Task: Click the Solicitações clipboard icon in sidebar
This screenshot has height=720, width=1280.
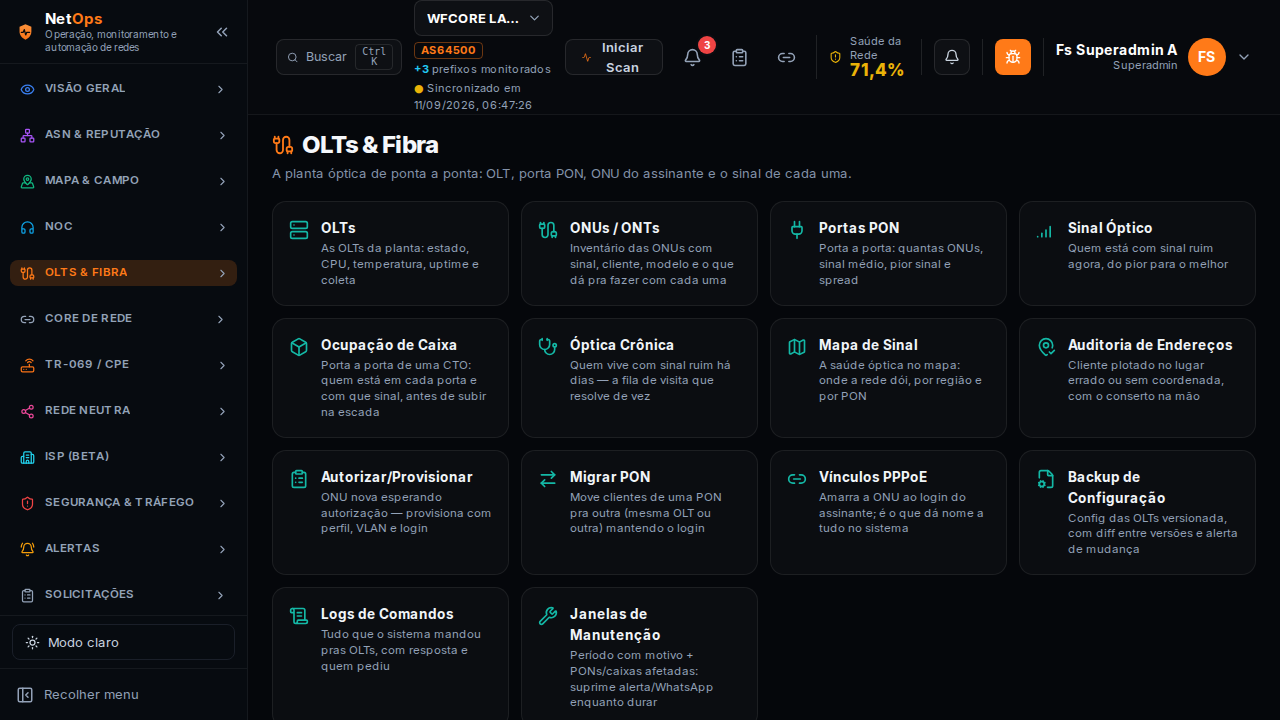Action: (x=28, y=595)
